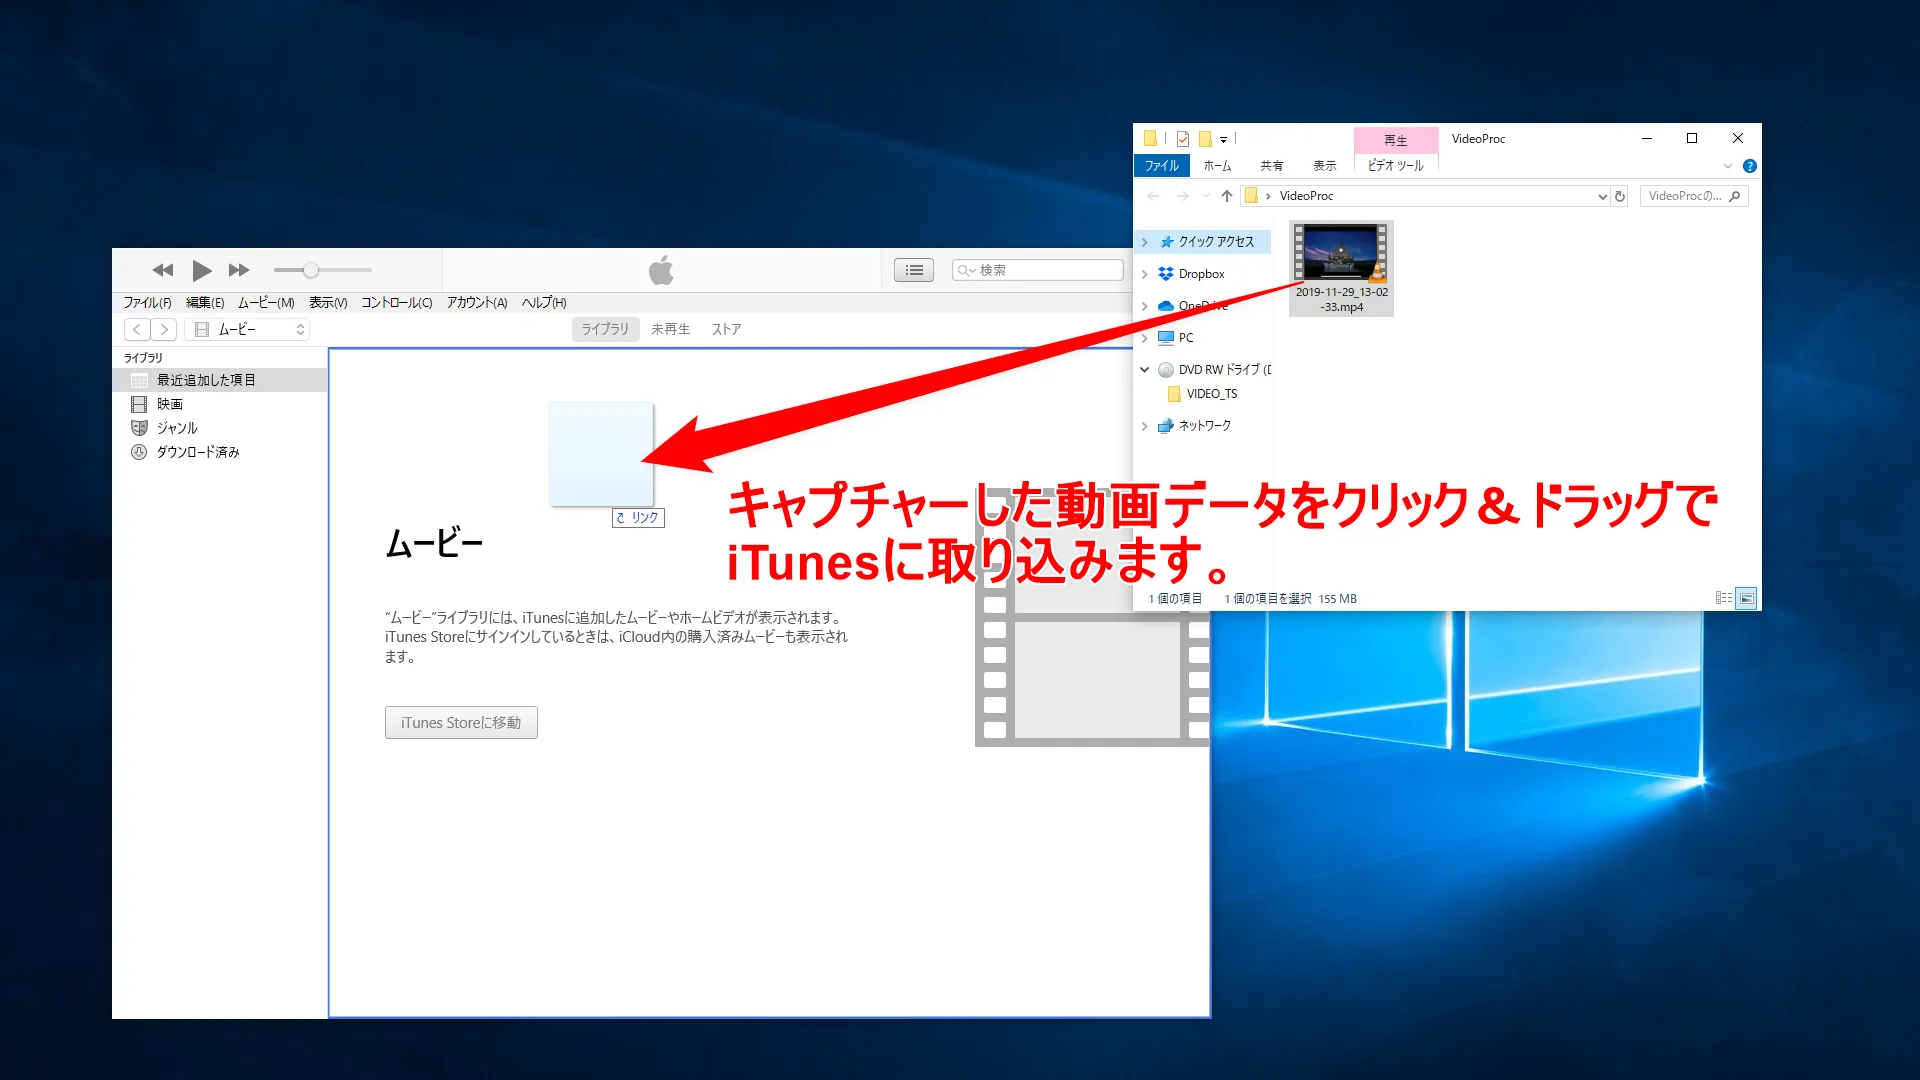This screenshot has width=1920, height=1080.
Task: Select 最近追加した項目 in the sidebar
Action: coord(220,380)
